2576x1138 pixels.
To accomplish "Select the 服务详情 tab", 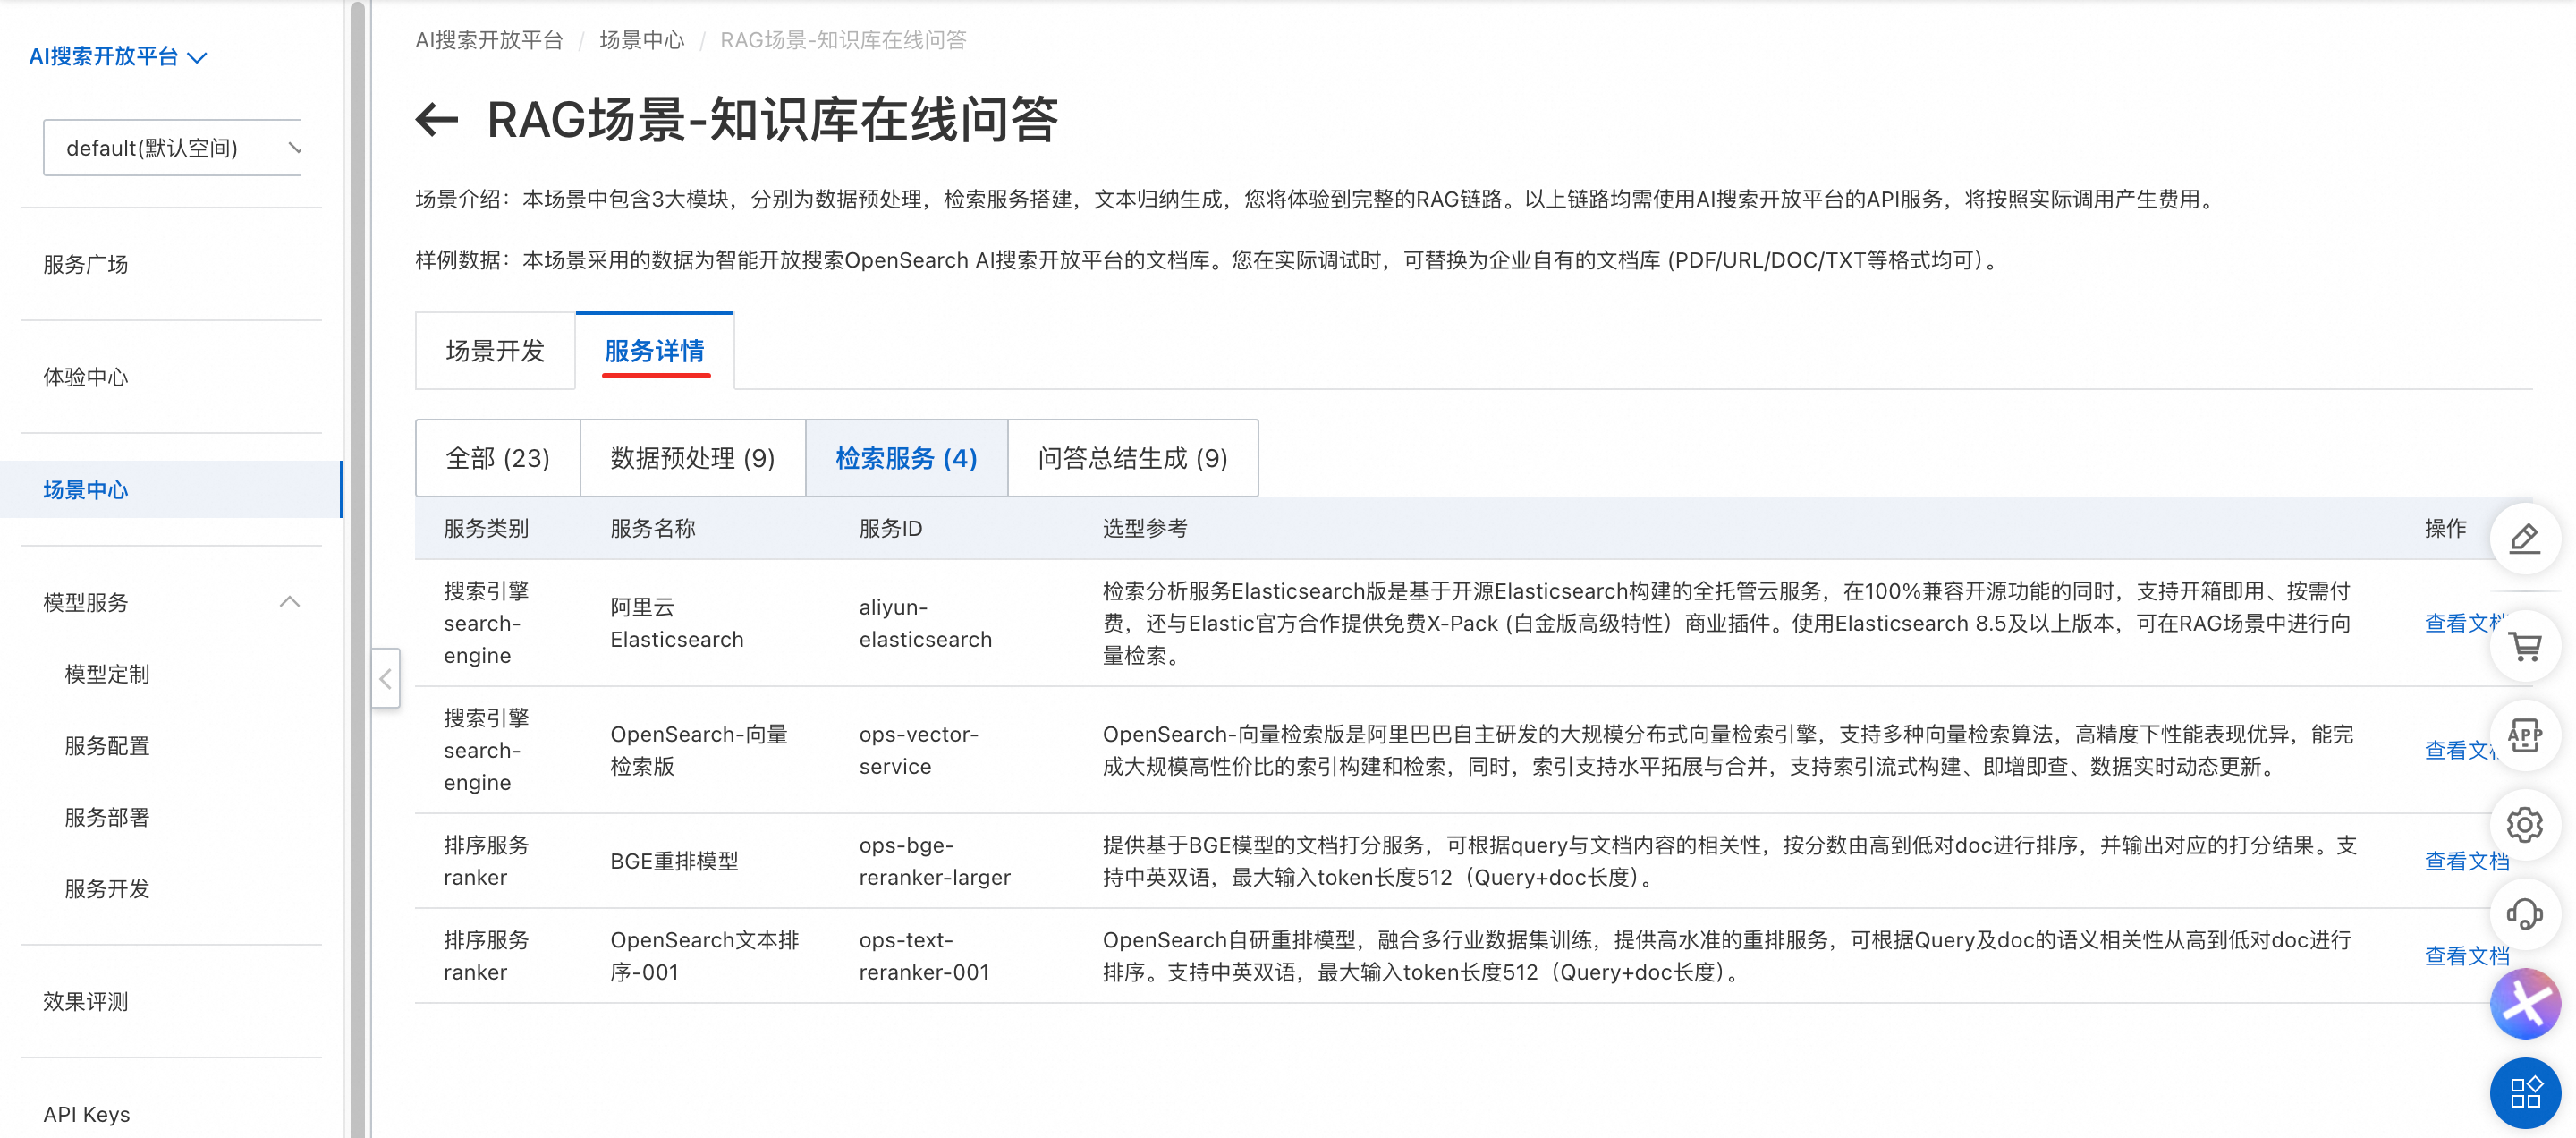I will [x=654, y=351].
